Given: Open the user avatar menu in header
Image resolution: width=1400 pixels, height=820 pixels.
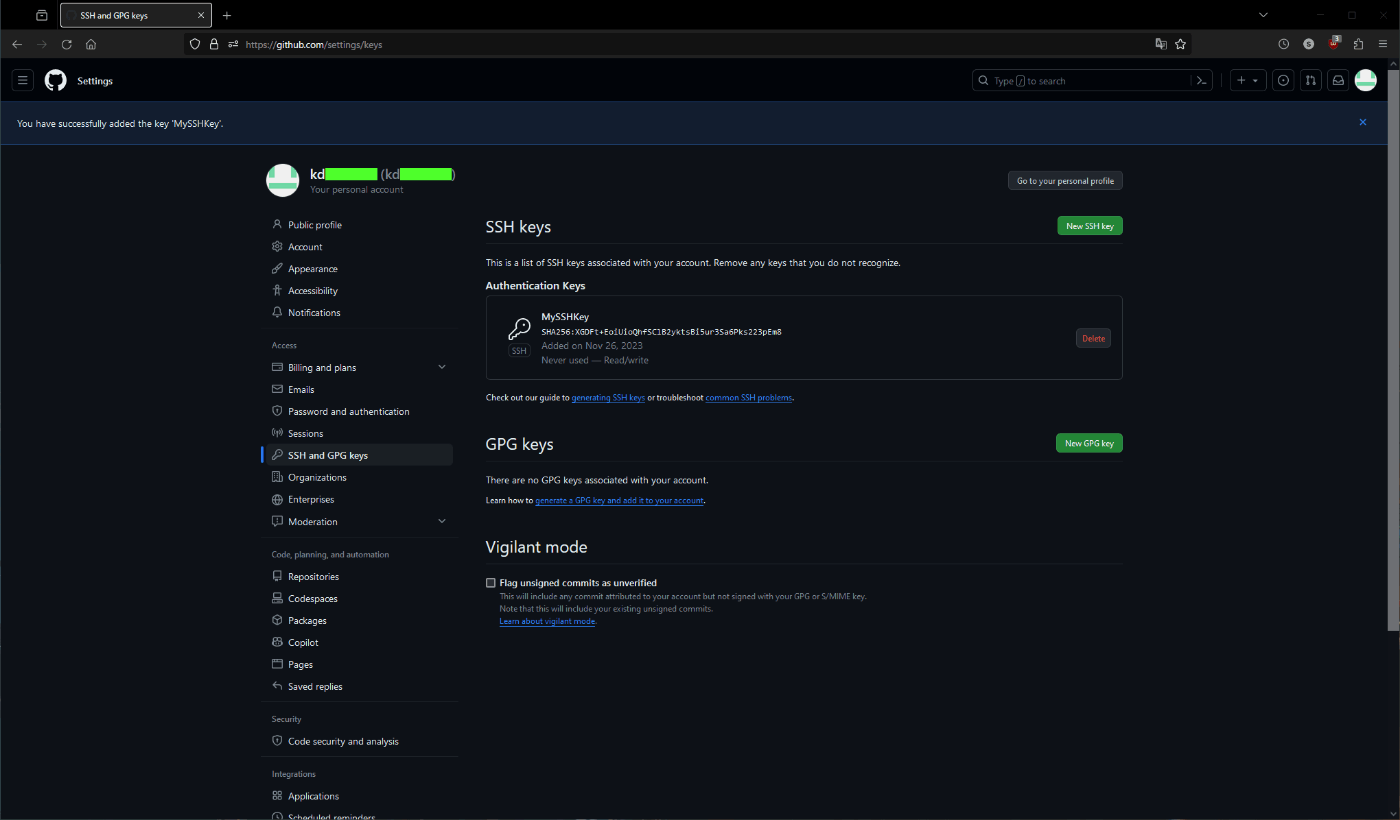Looking at the screenshot, I should (1365, 80).
